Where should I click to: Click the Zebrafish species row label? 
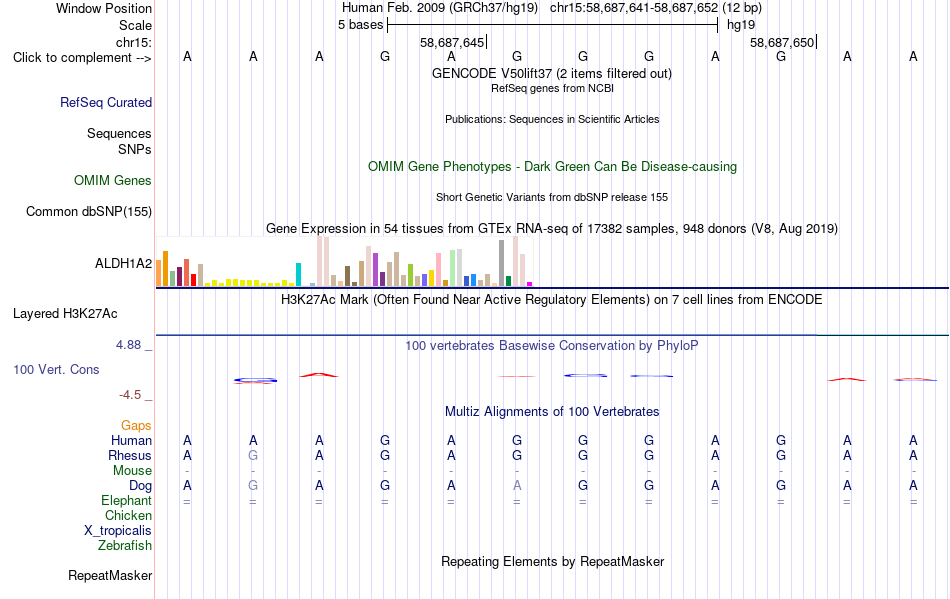125,546
